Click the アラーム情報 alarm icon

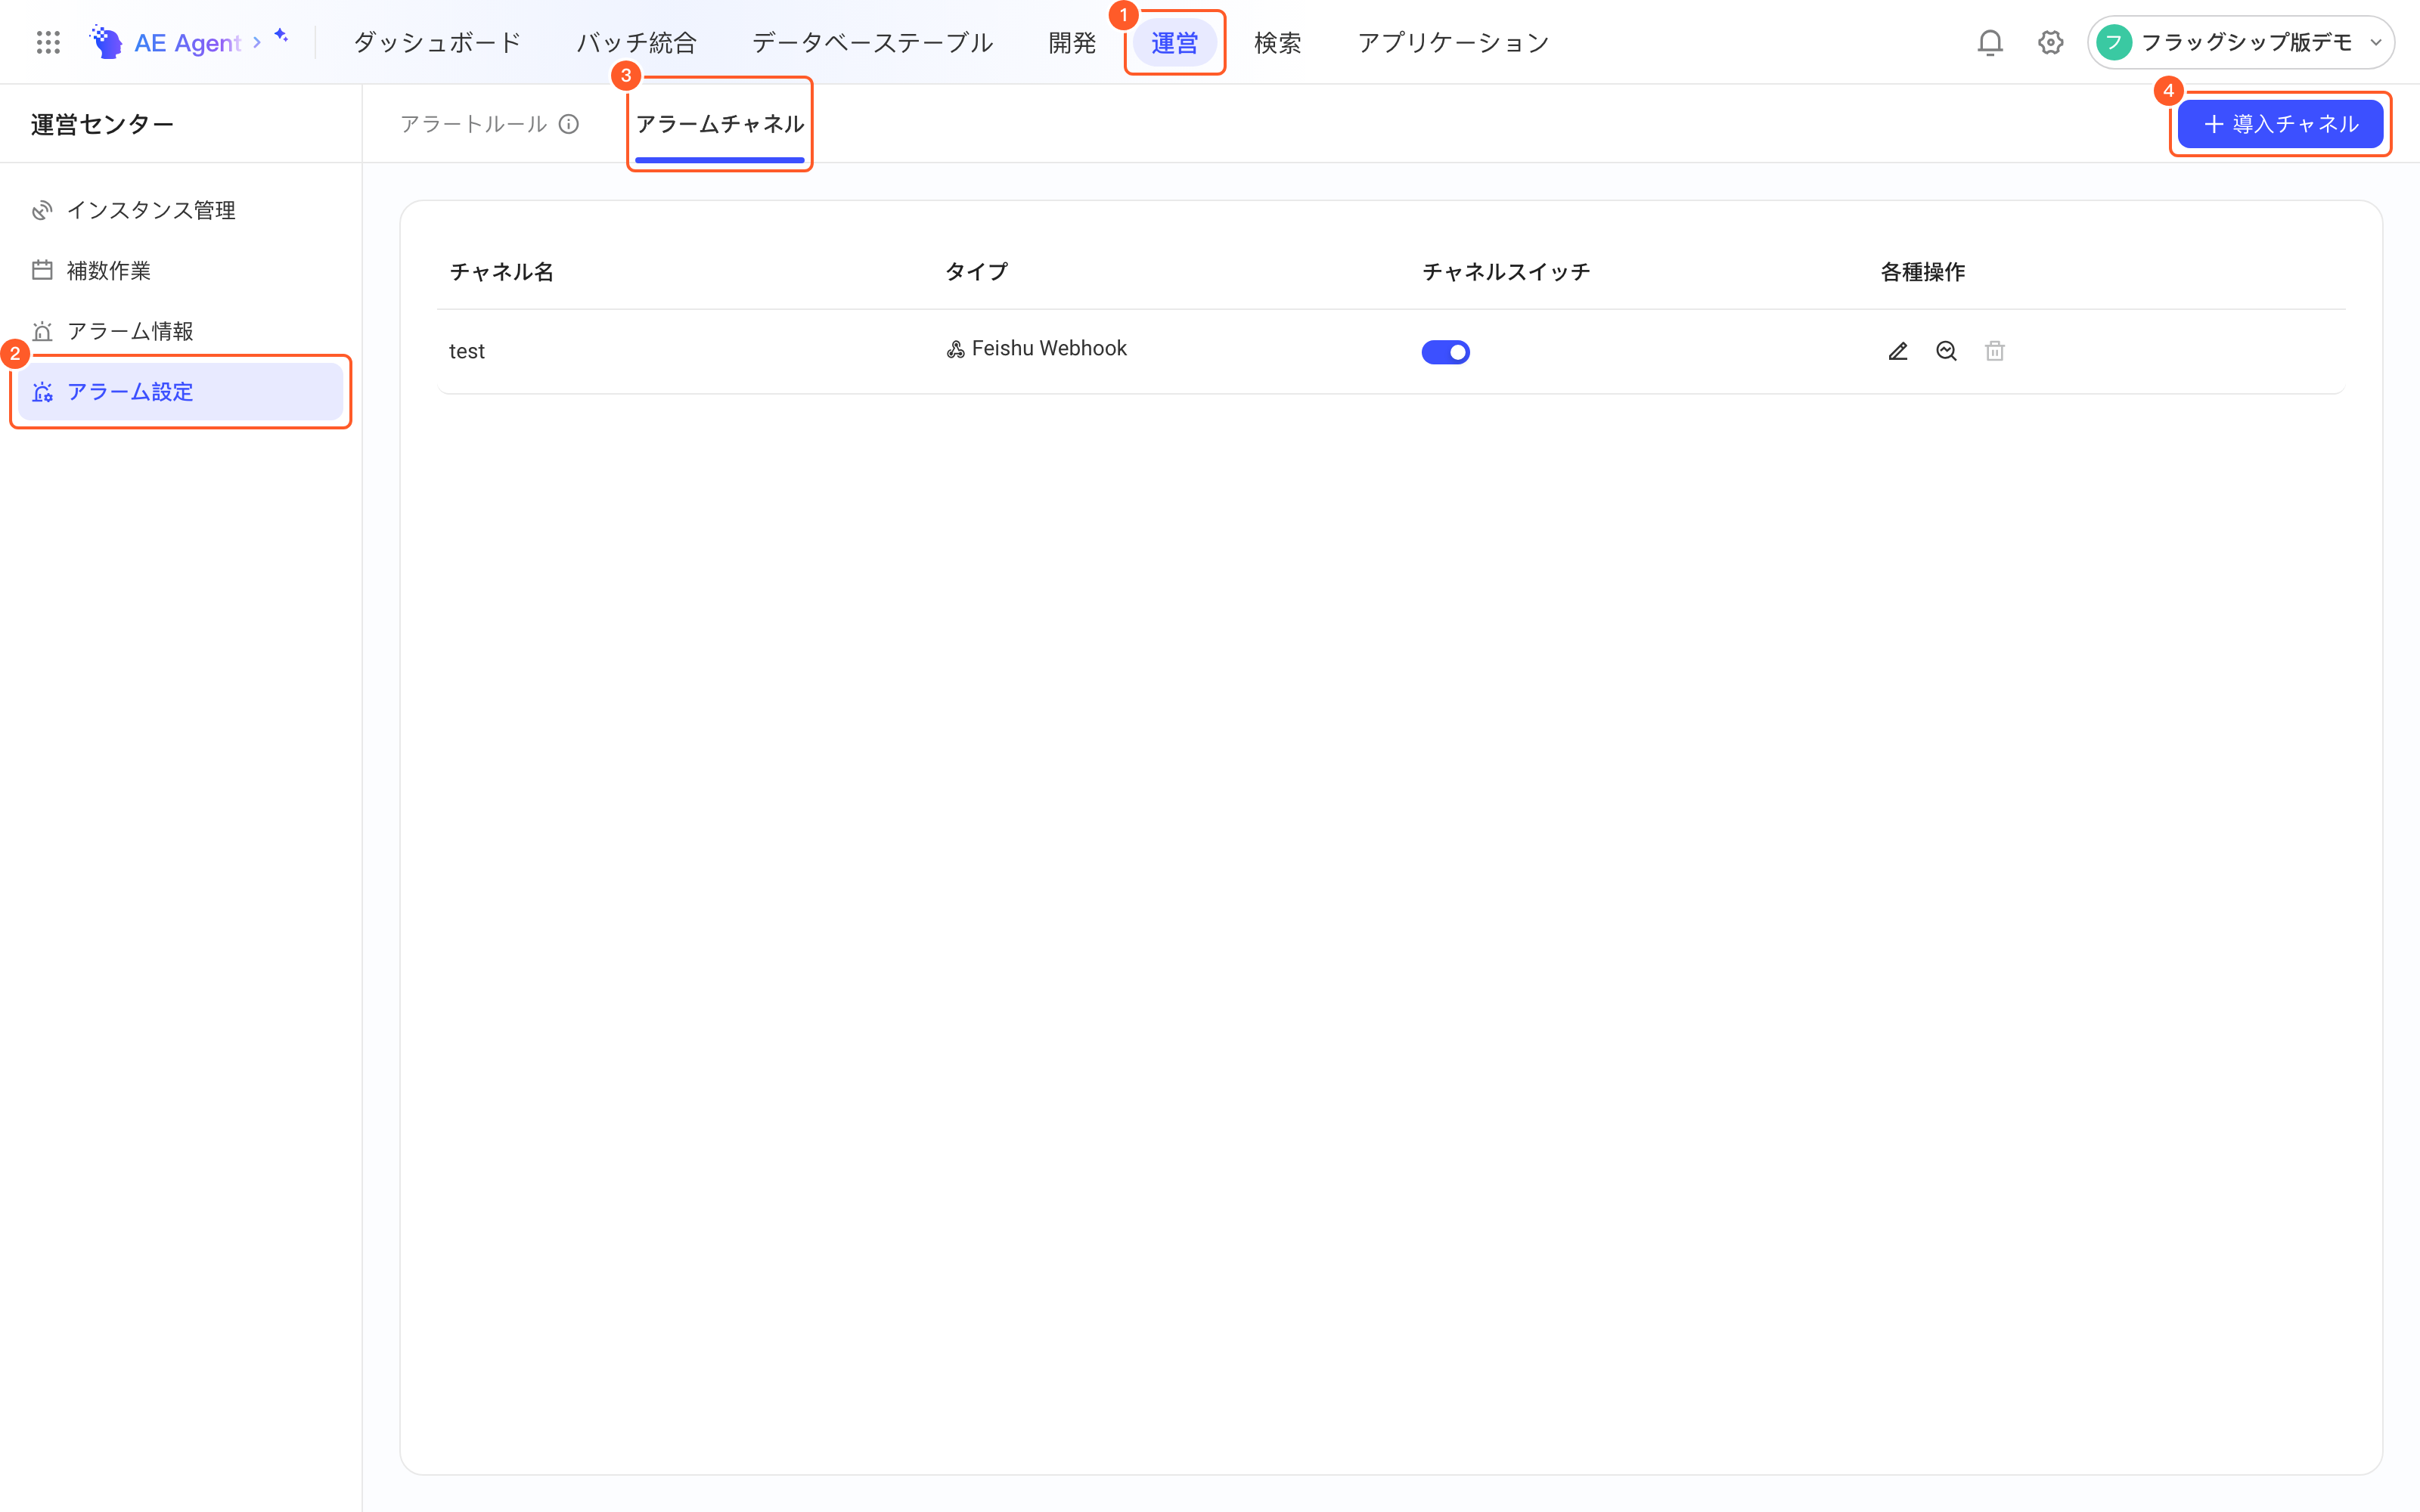(x=42, y=331)
